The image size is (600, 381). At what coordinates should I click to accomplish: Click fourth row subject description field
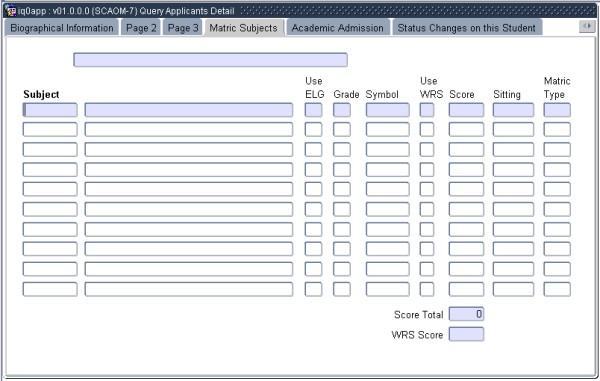click(x=189, y=169)
